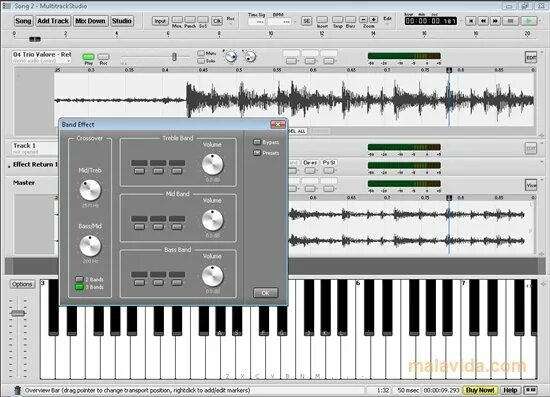Click the Ps St effect slot on Effect Return 1
The height and width of the screenshot is (397, 550).
[x=329, y=163]
